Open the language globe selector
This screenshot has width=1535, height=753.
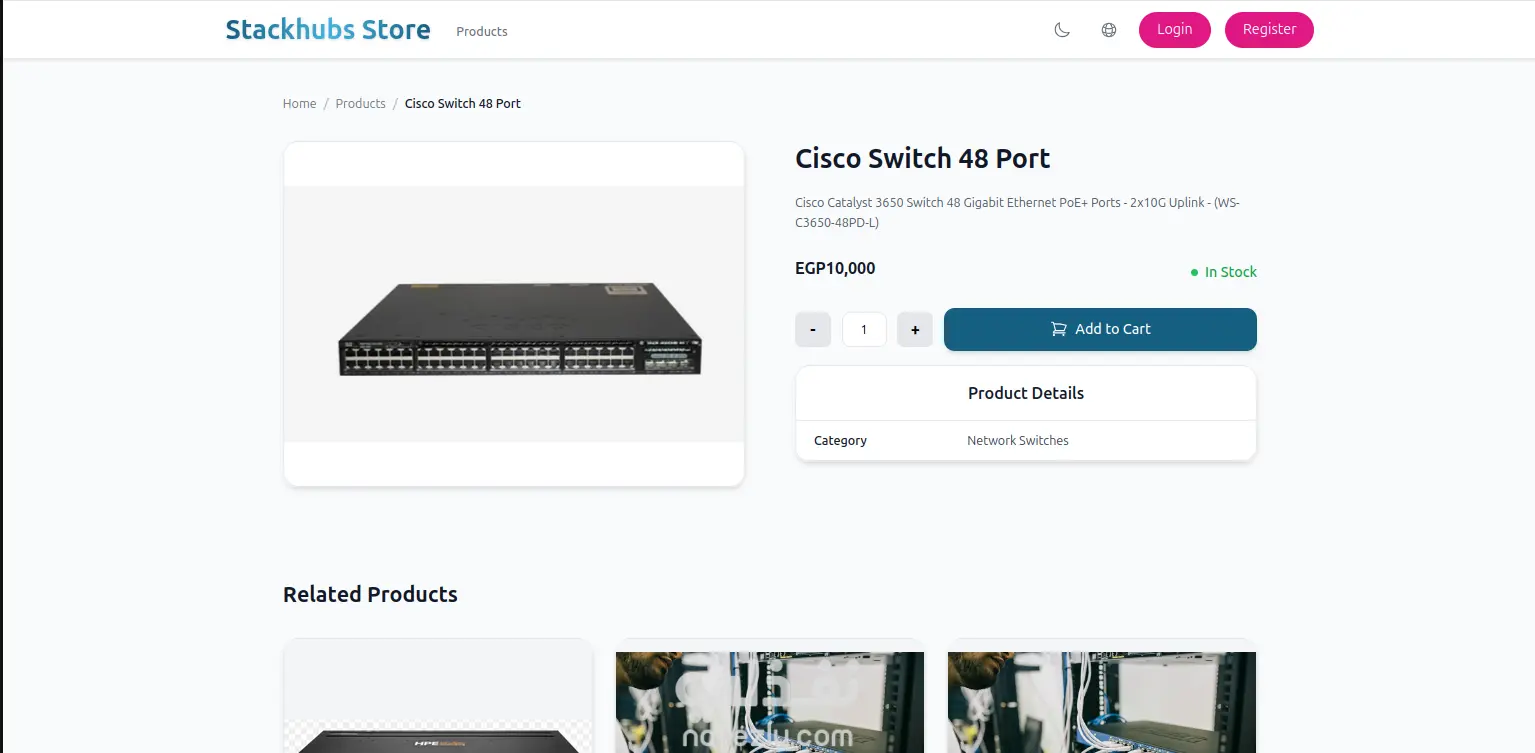click(1108, 30)
